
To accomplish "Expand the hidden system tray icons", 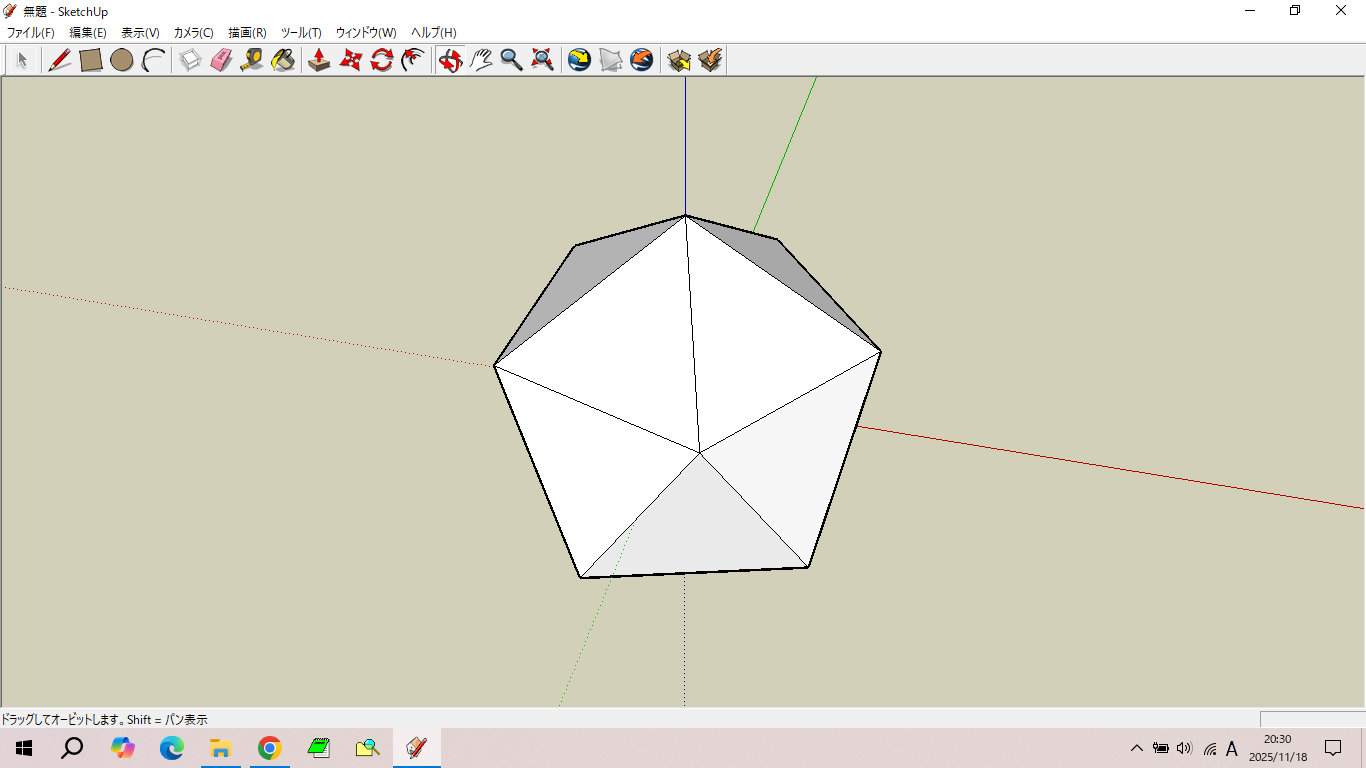I will coord(1136,748).
